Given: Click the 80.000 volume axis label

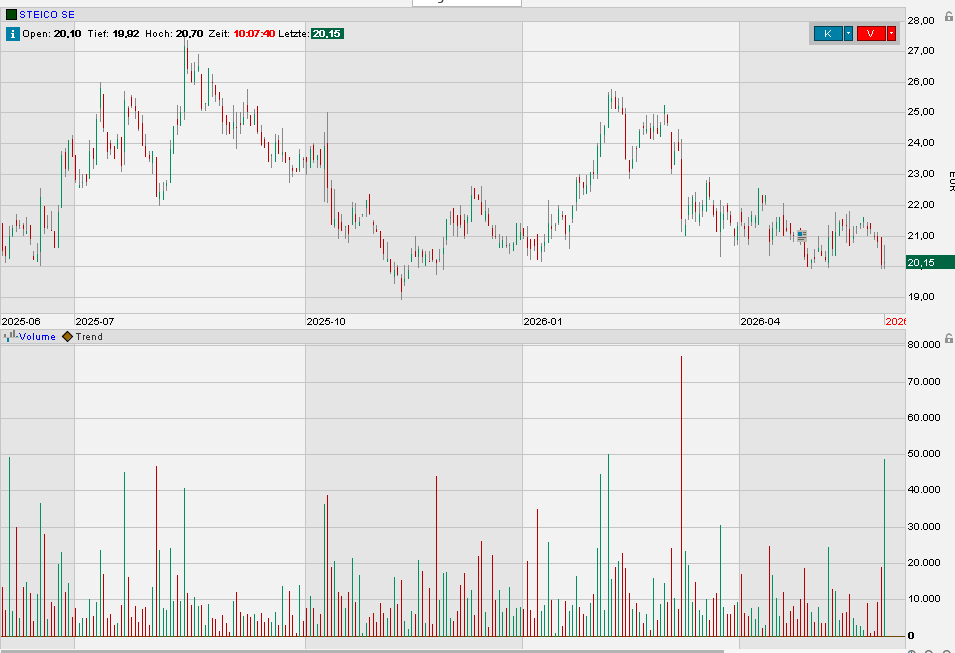Looking at the screenshot, I should tap(924, 344).
